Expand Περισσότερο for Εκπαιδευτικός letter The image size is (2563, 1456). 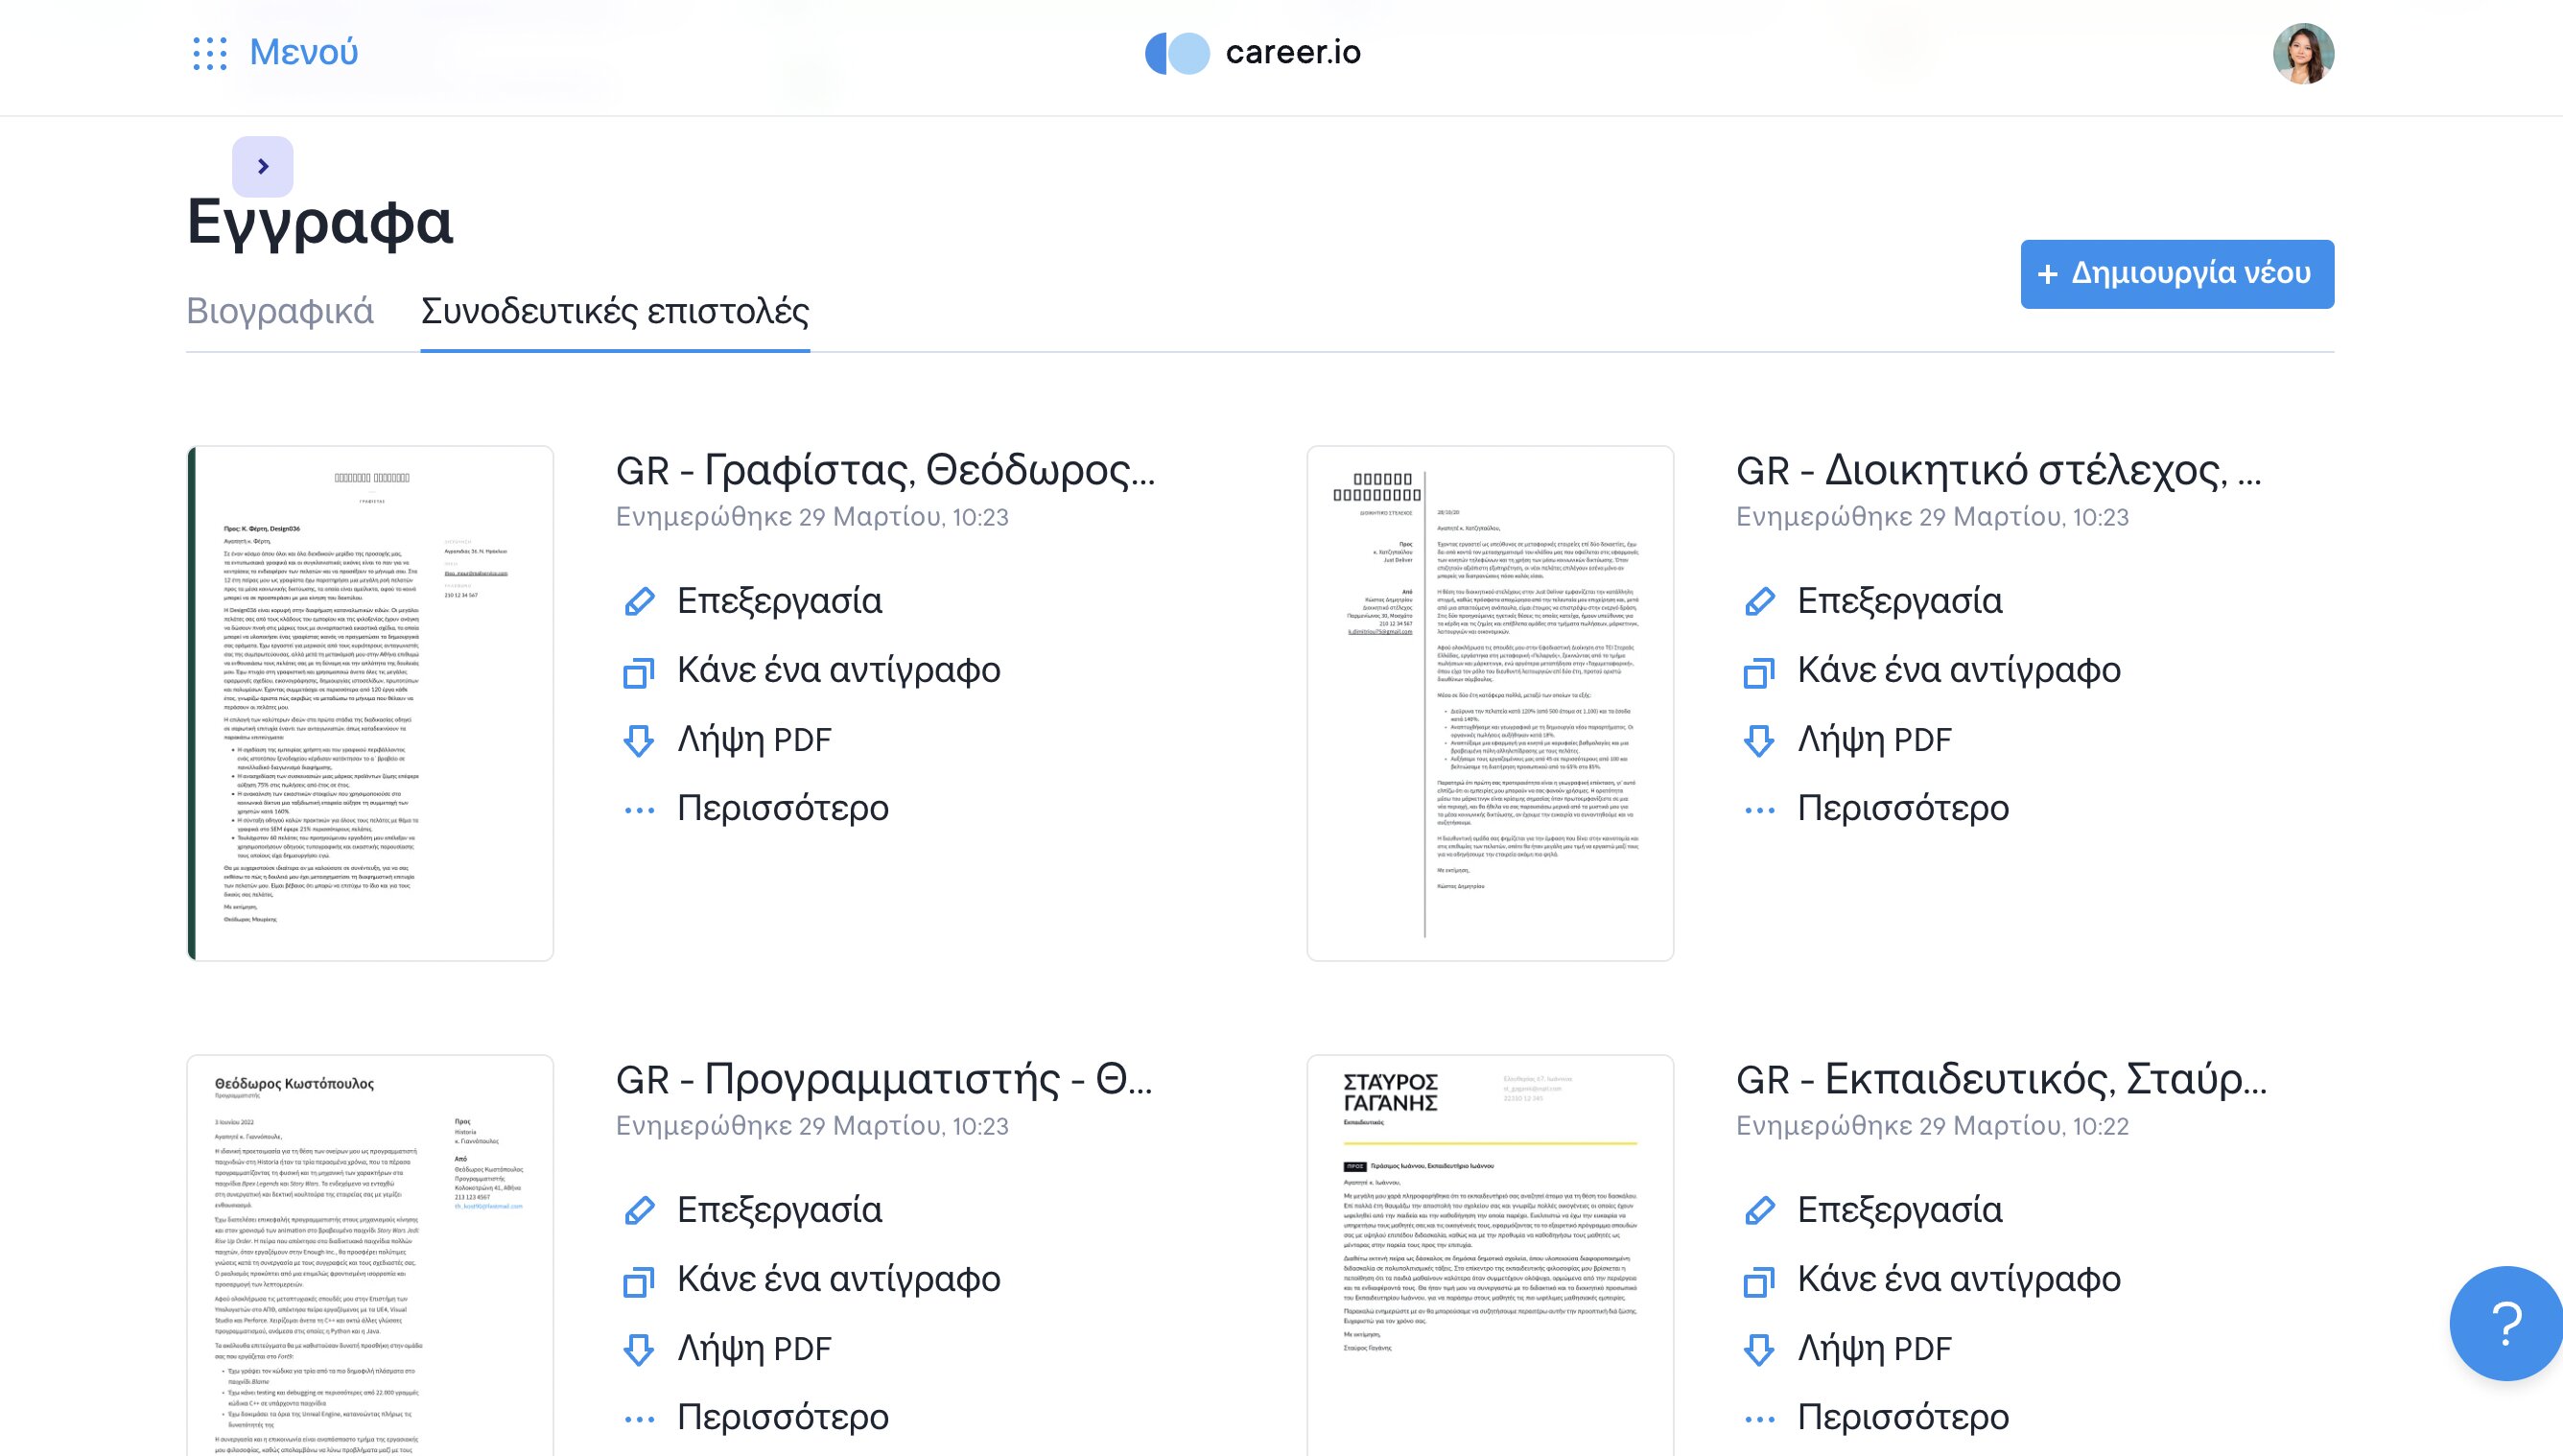[1902, 1417]
